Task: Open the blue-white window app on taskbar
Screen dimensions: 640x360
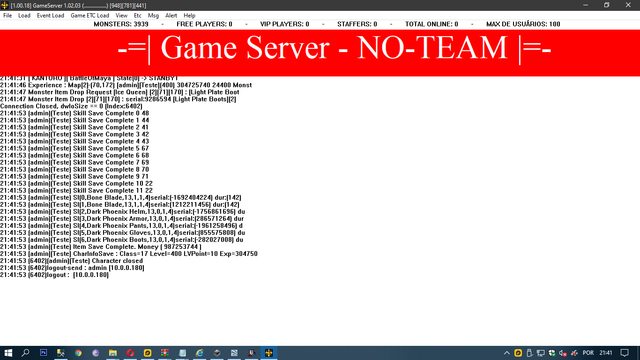Action: point(234,353)
